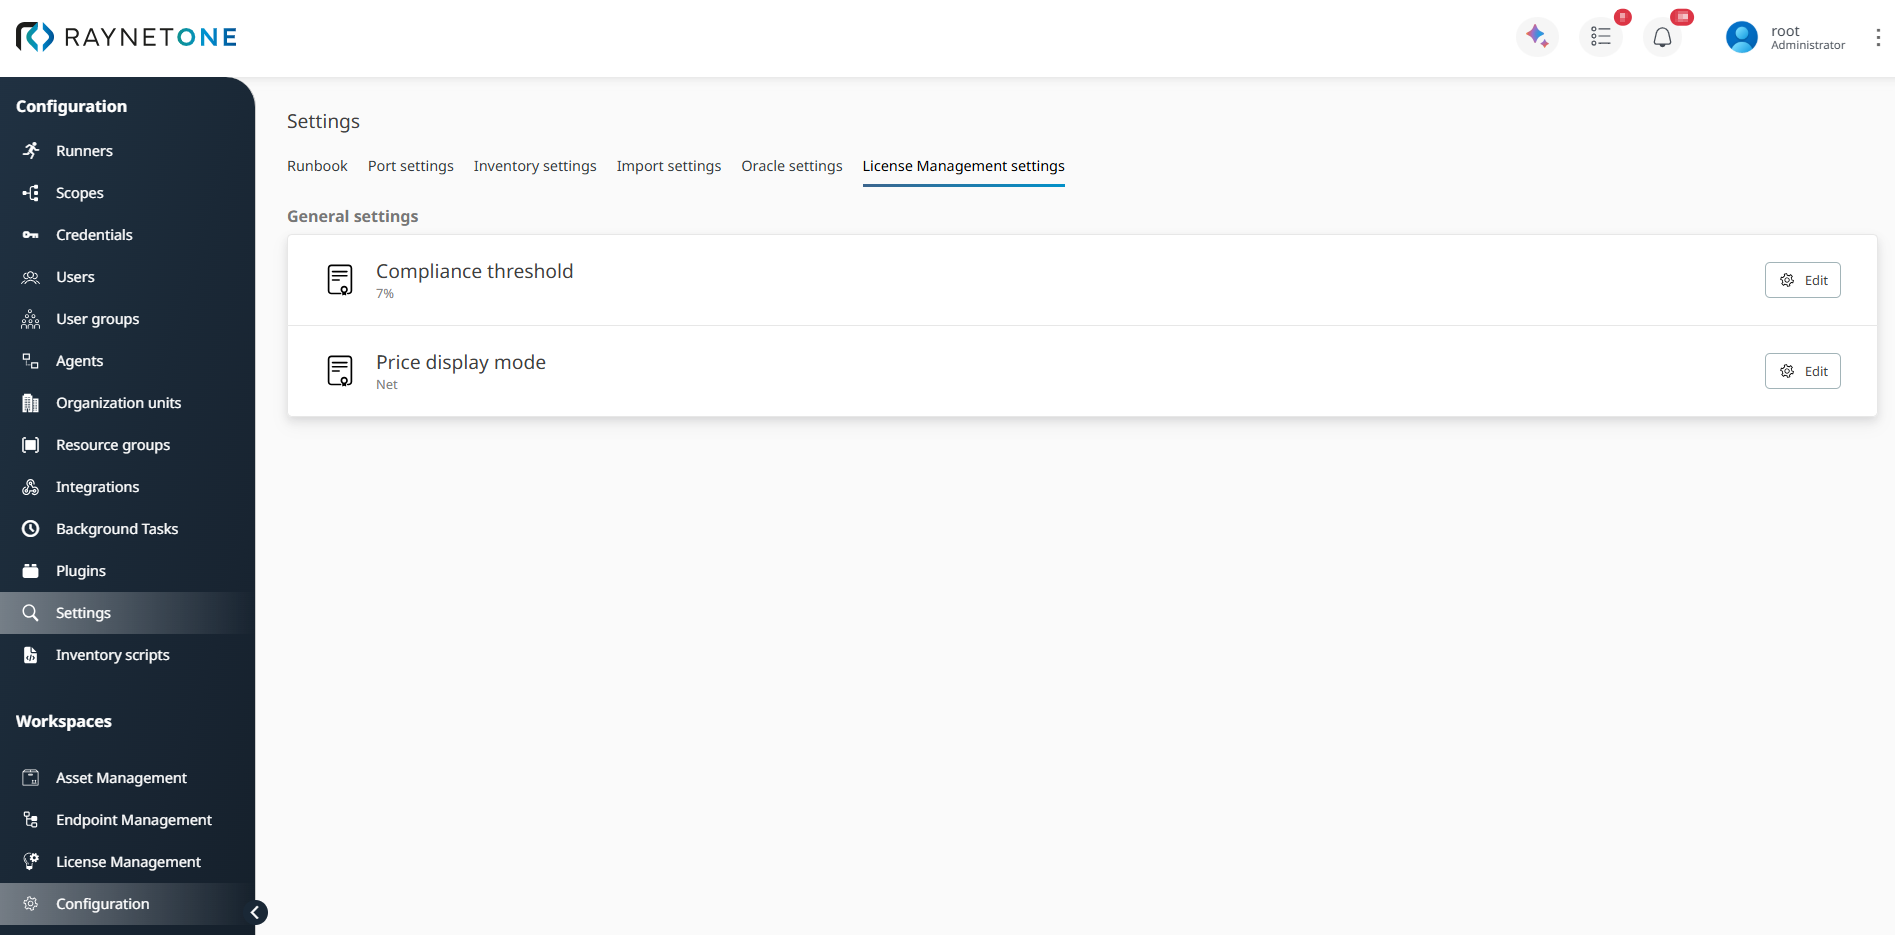Switch to the Oracle settings tab
Viewport: 1895px width, 935px height.
point(792,166)
